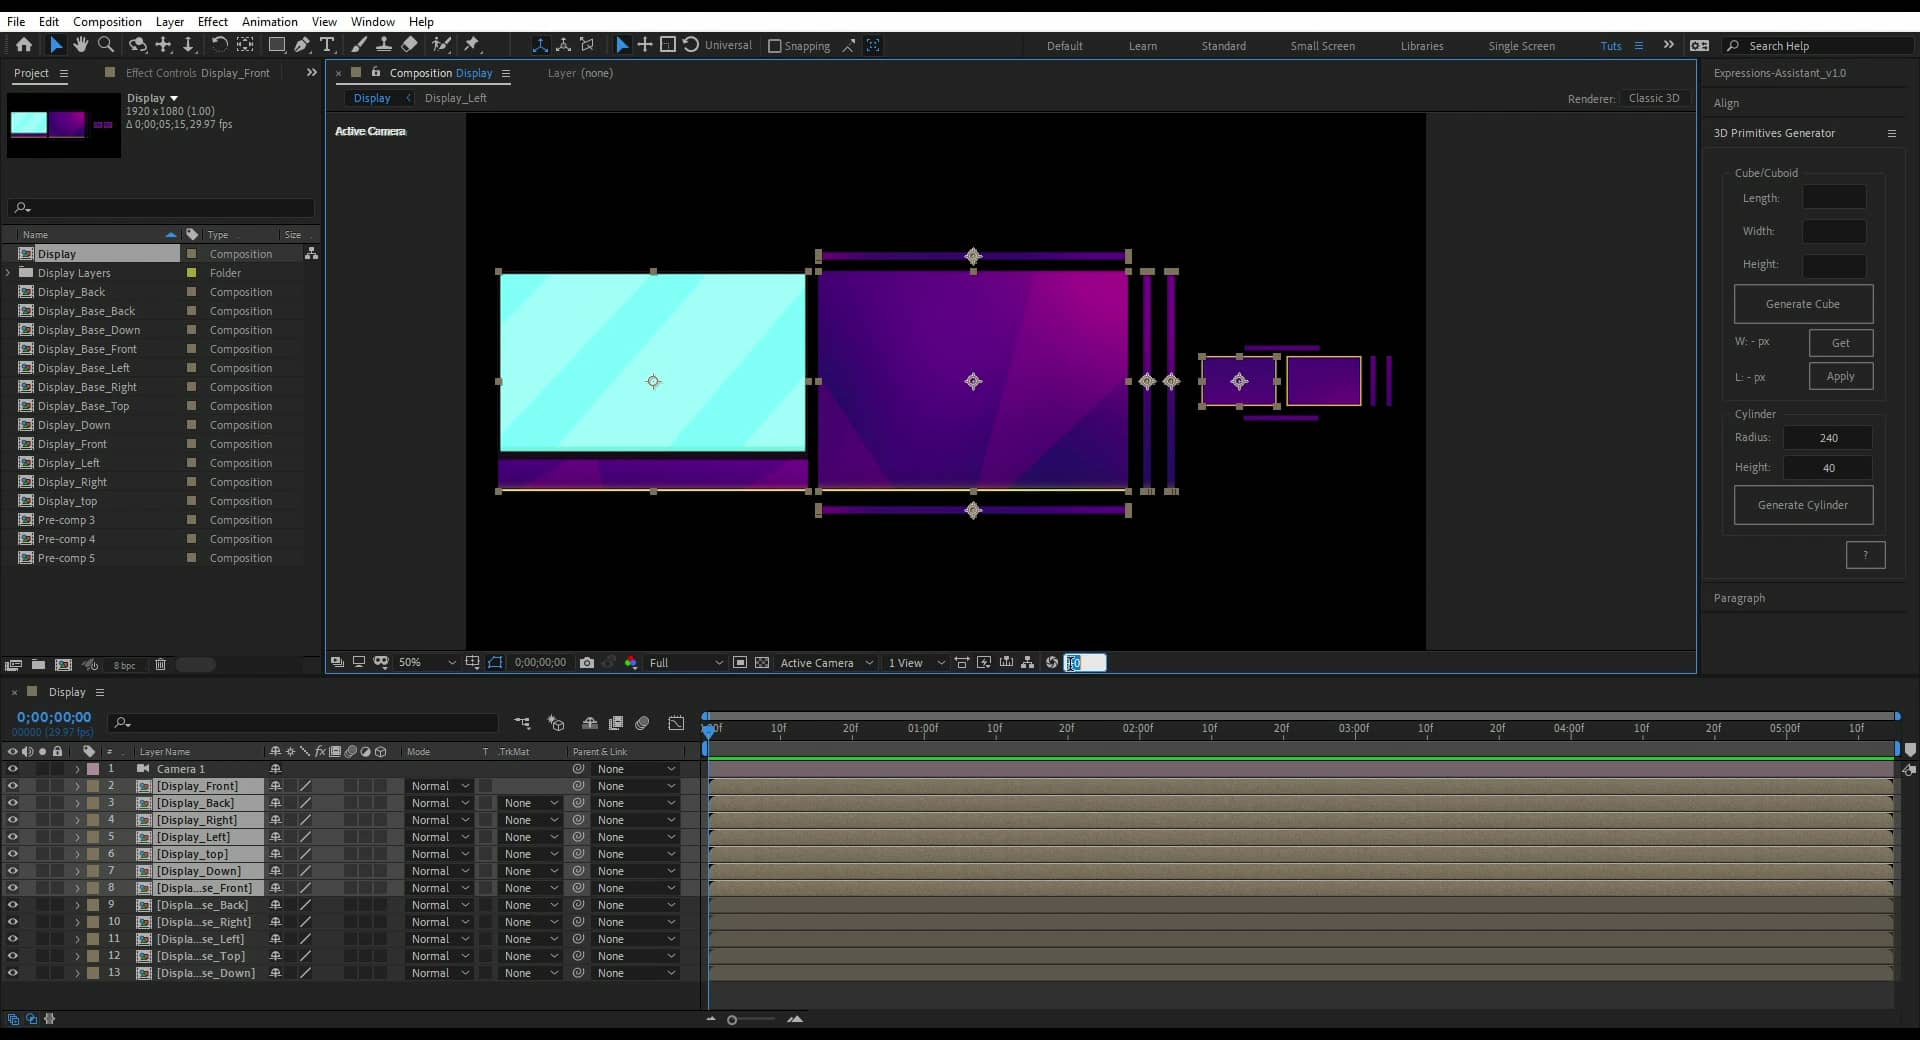Select the Hand tool

click(81, 45)
